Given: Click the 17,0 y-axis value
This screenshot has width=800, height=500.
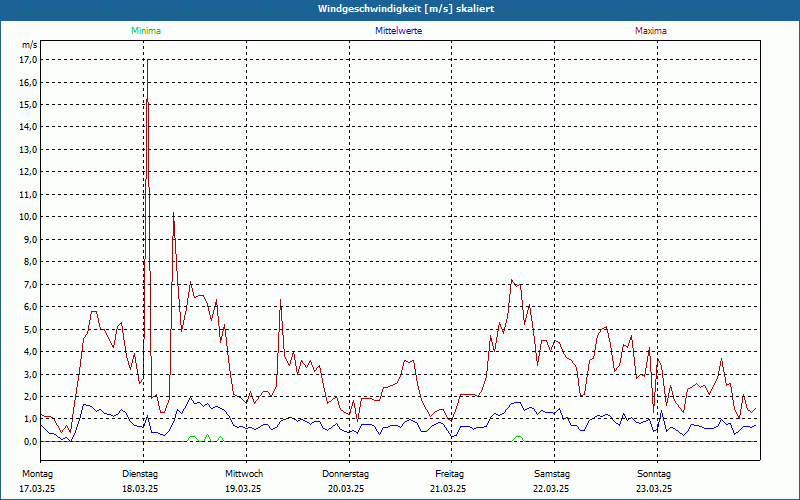Looking at the screenshot, I should 29,60.
